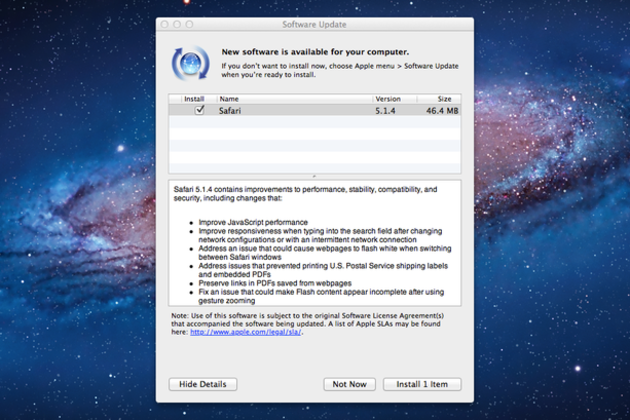Sort updates by Size column header

(440, 99)
